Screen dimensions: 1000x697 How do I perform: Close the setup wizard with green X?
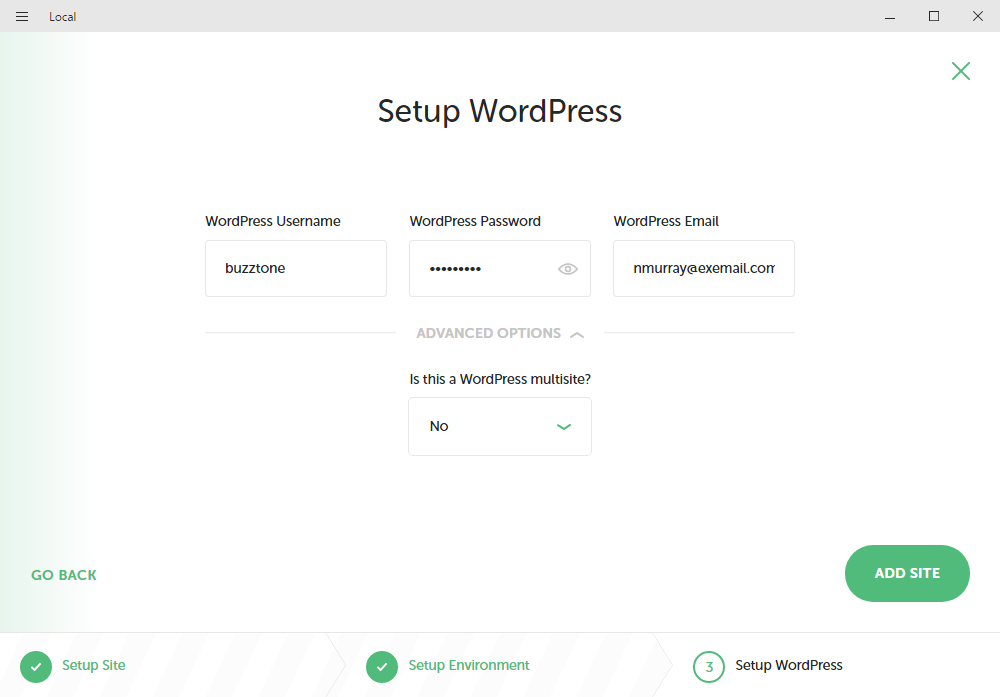[960, 71]
